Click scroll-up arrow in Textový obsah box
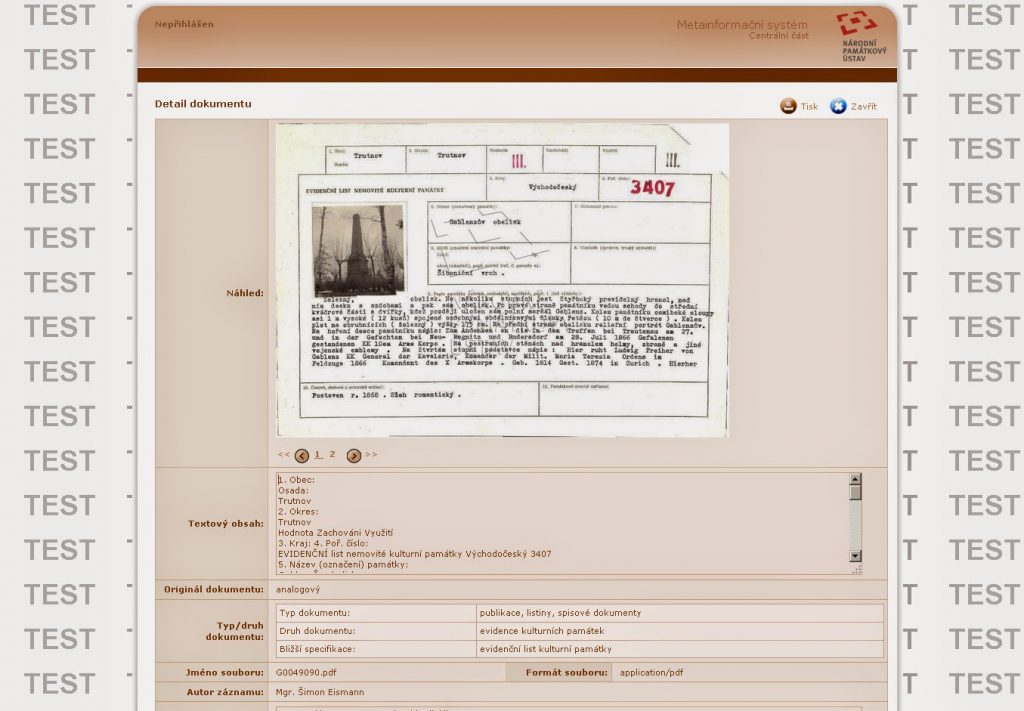The height and width of the screenshot is (711, 1024). [856, 479]
